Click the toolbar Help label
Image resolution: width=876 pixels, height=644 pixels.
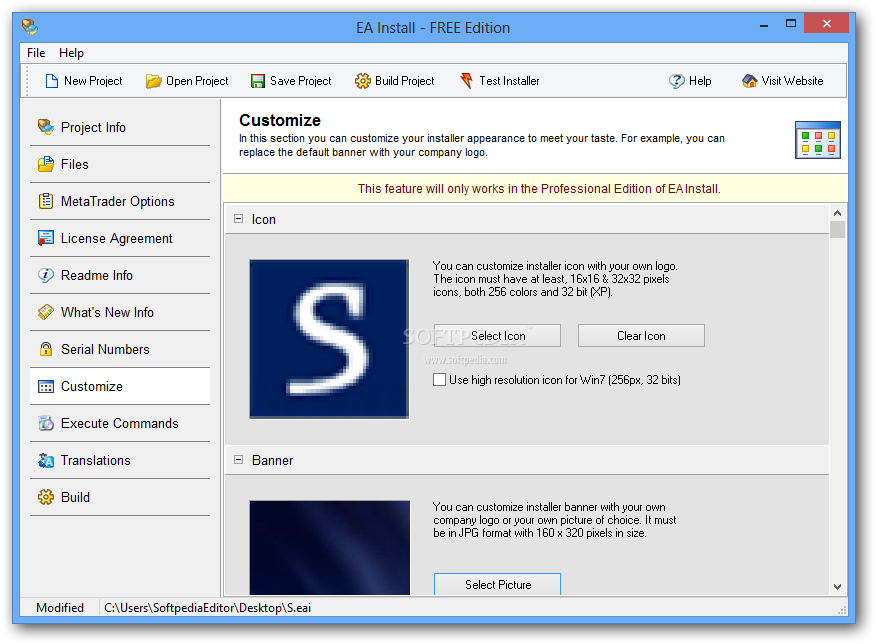700,81
